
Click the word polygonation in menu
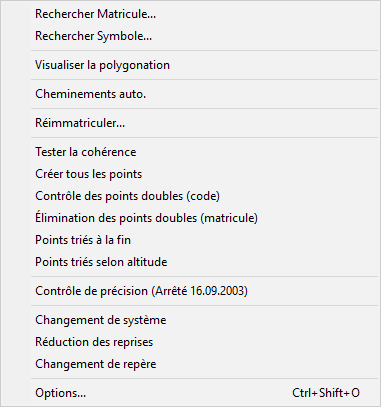click(x=135, y=66)
